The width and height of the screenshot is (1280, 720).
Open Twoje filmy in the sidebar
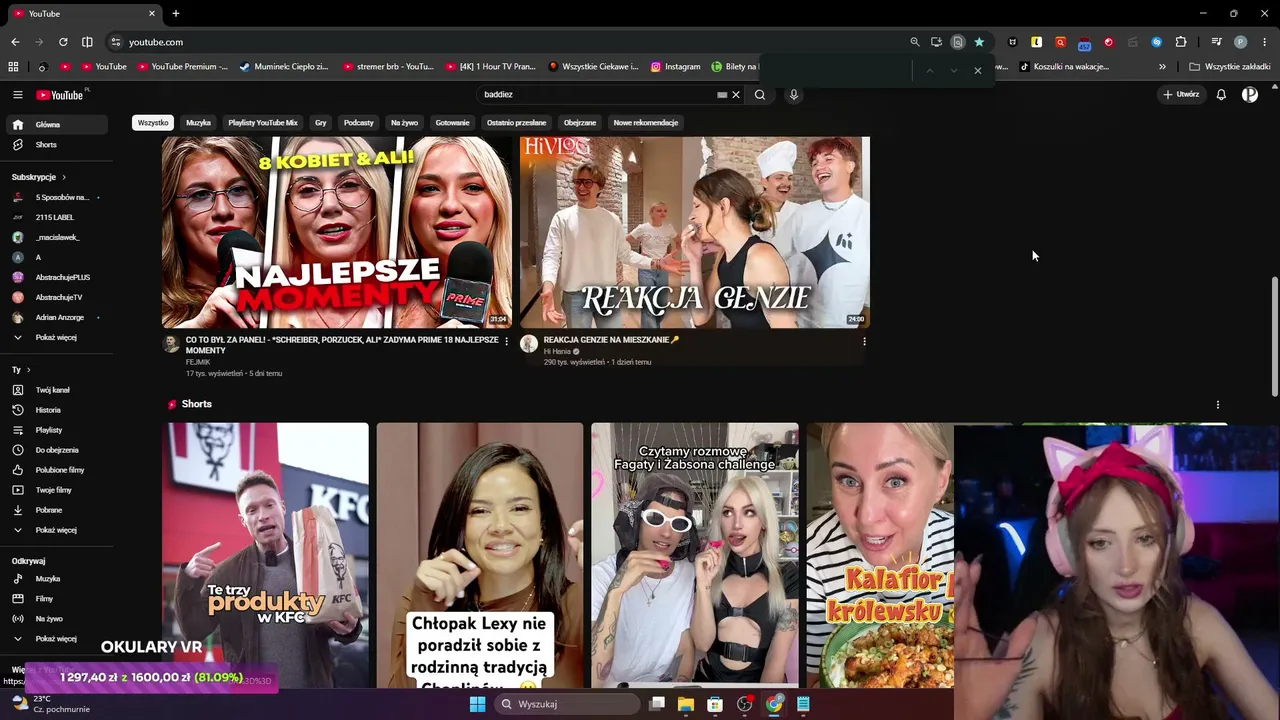pyautogui.click(x=55, y=490)
